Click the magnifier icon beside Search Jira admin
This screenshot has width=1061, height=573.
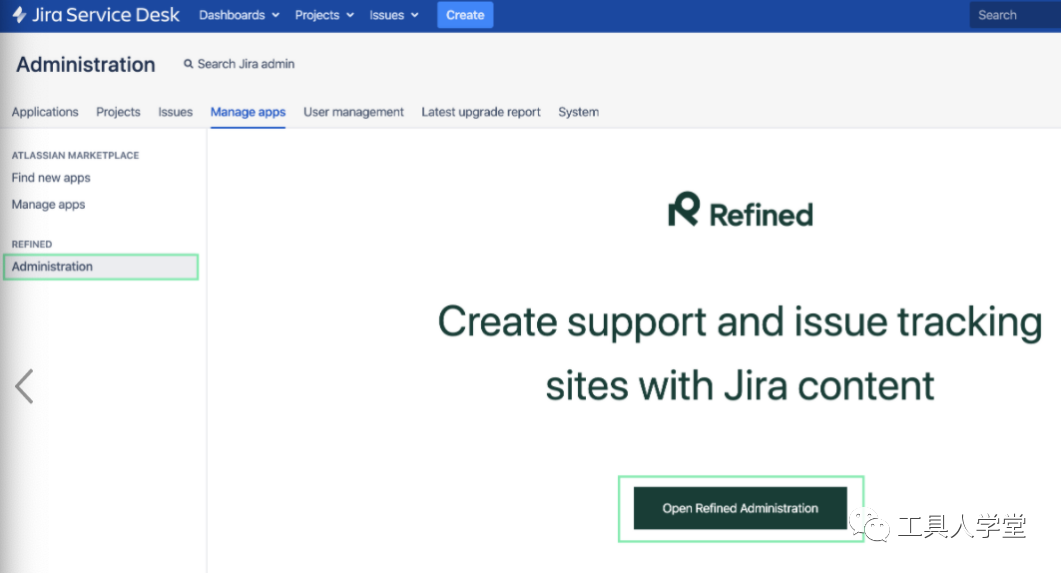188,64
